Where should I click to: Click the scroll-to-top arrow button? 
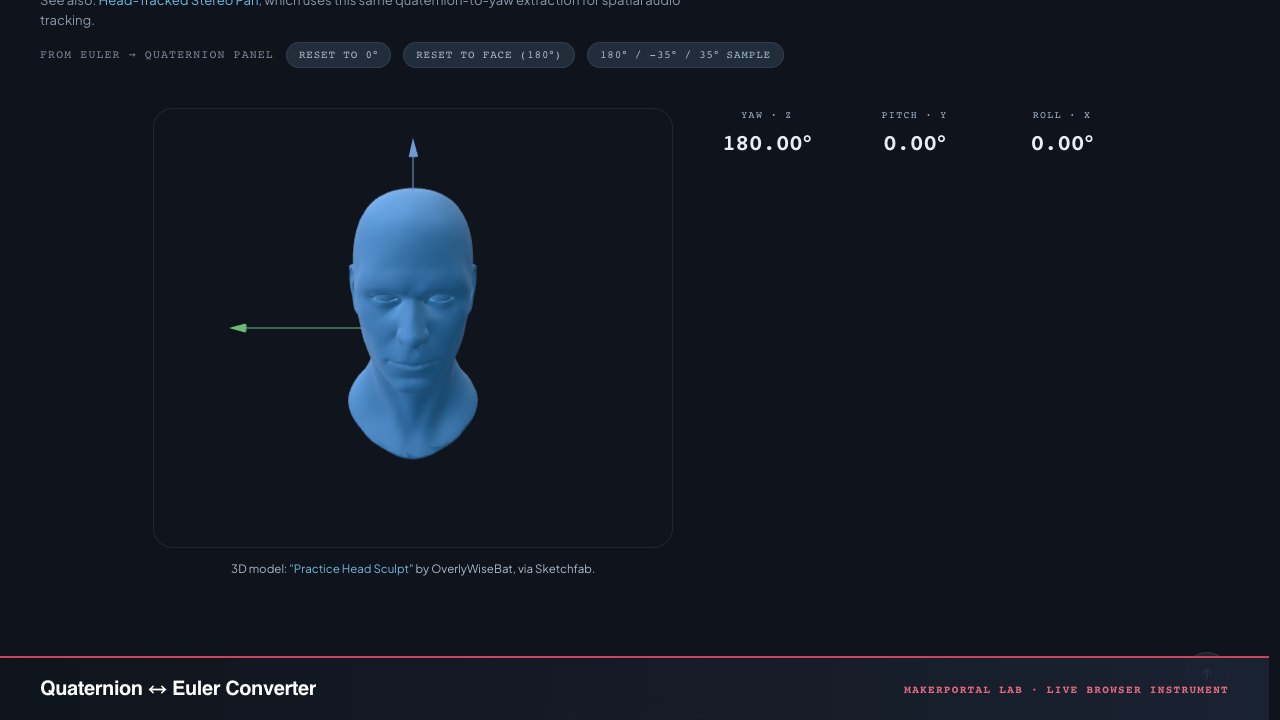pos(1207,672)
